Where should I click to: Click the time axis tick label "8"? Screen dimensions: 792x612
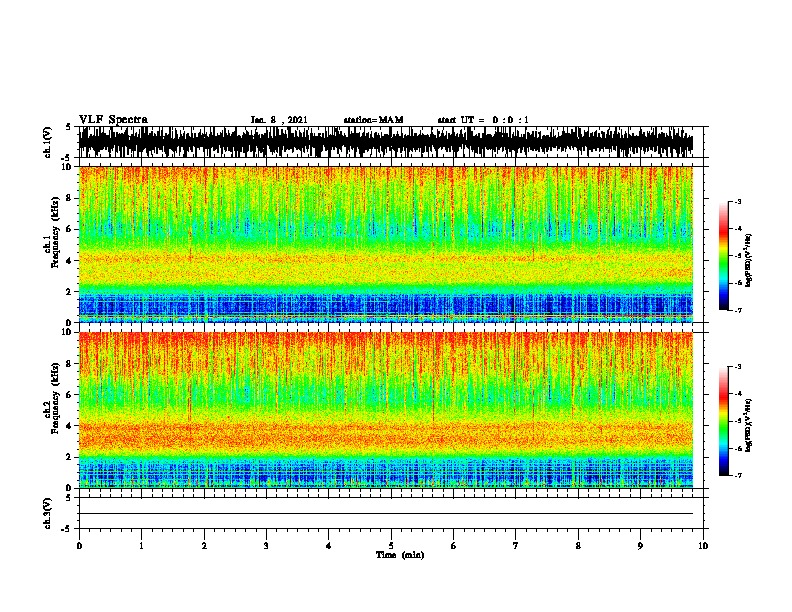pyautogui.click(x=578, y=545)
